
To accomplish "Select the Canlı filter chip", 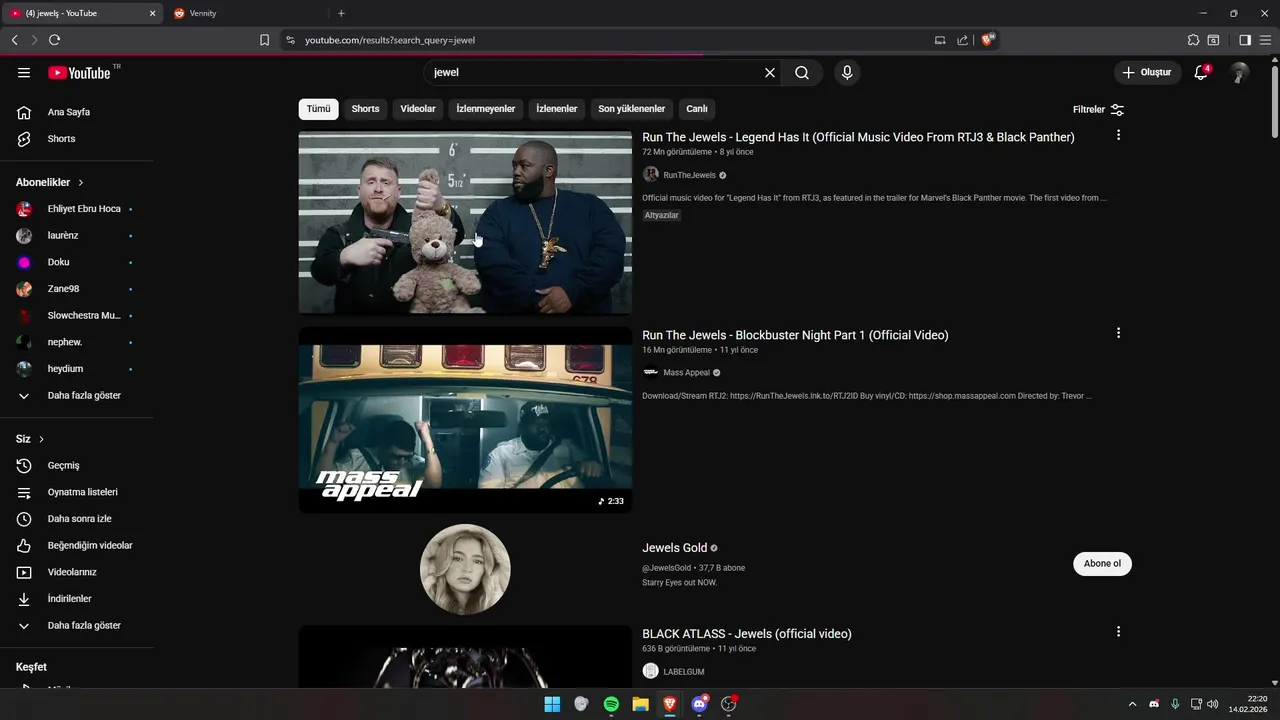I will click(x=697, y=109).
